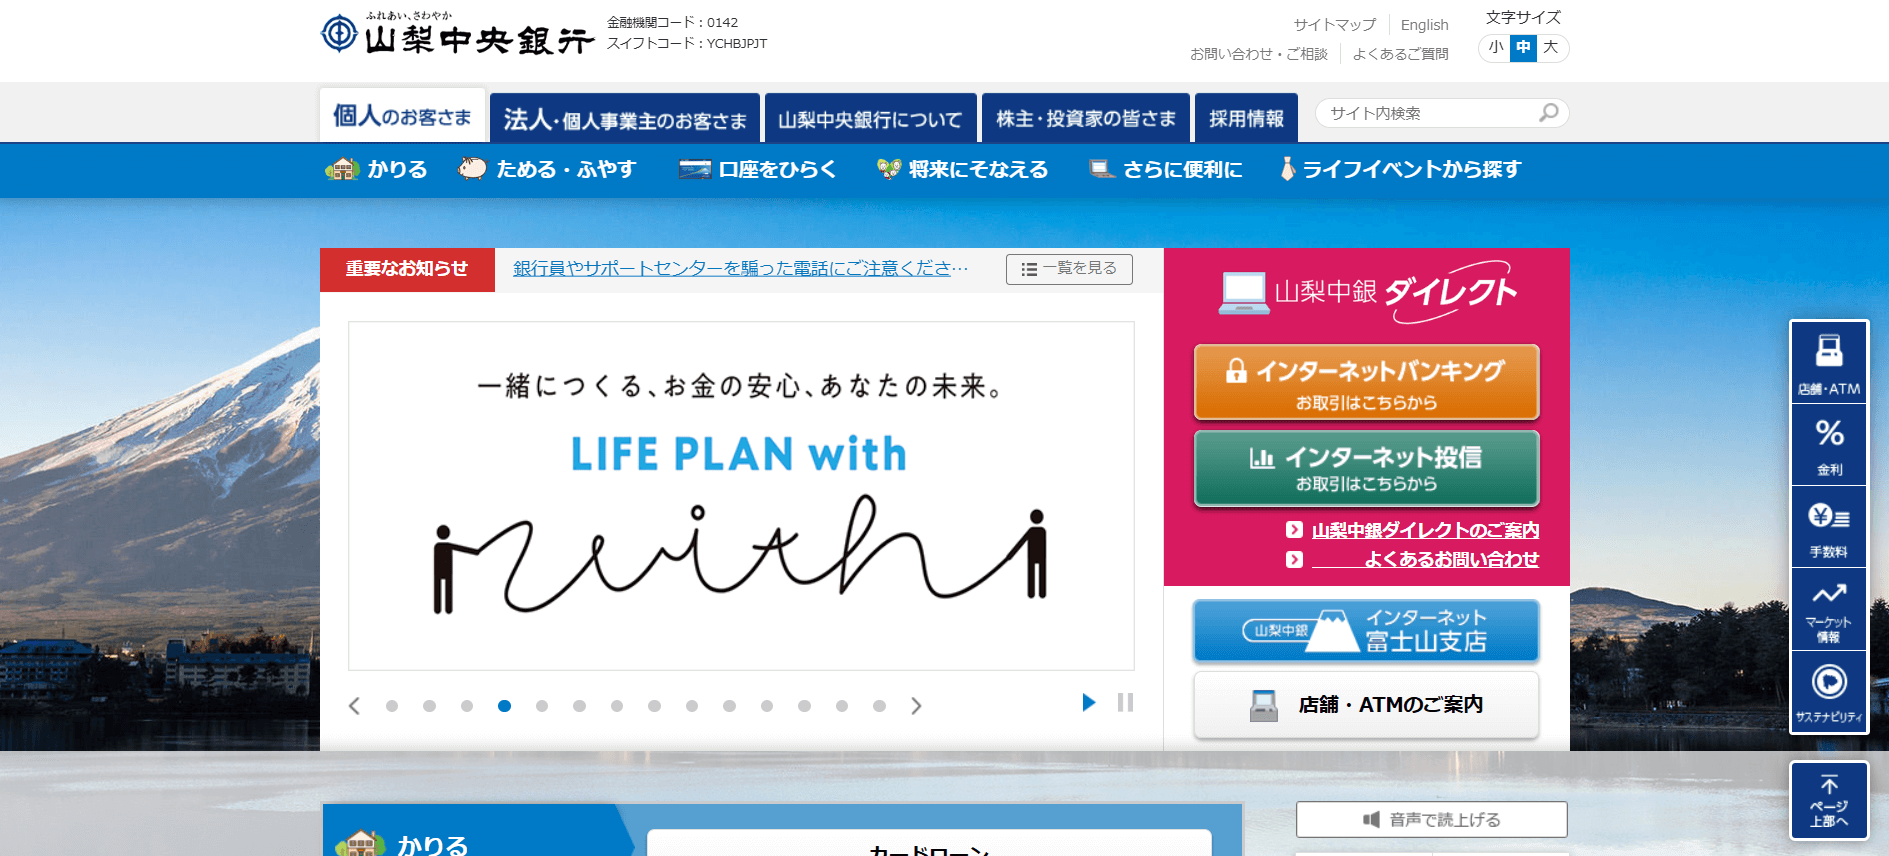1889x856 pixels.
Task: Select the active fourth carousel dot
Action: [504, 706]
